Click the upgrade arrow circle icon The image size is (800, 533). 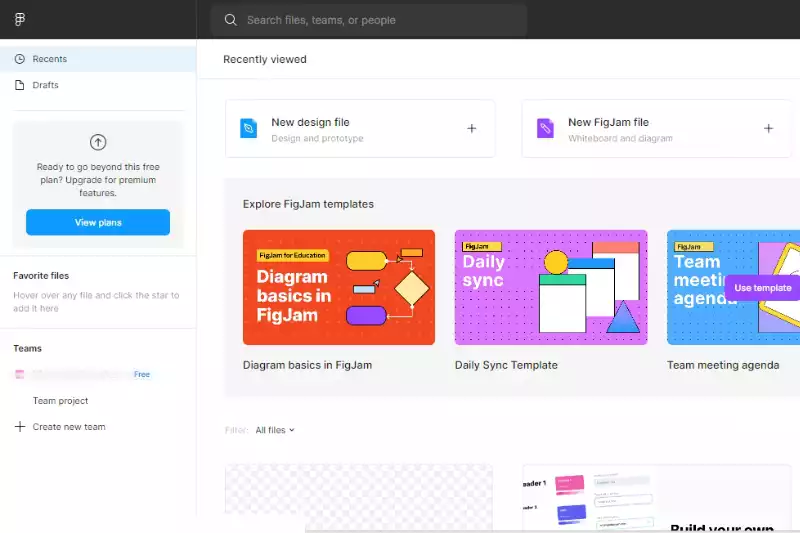click(x=98, y=142)
